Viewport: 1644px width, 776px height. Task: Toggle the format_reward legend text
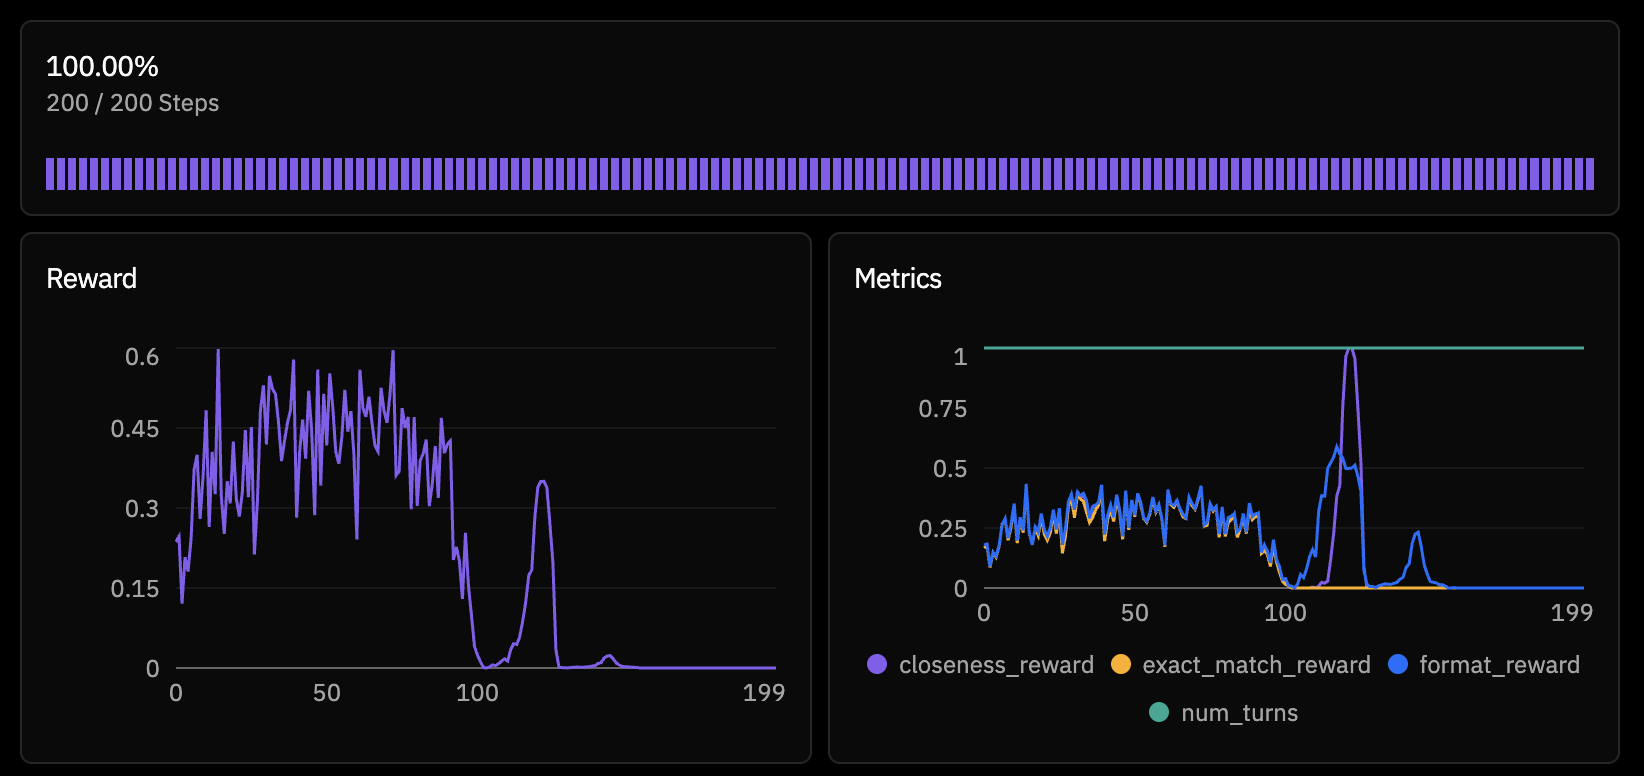coord(1499,665)
